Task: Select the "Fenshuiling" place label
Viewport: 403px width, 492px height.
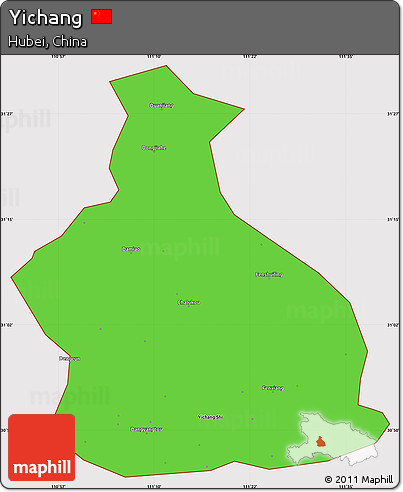Action: [x=269, y=275]
